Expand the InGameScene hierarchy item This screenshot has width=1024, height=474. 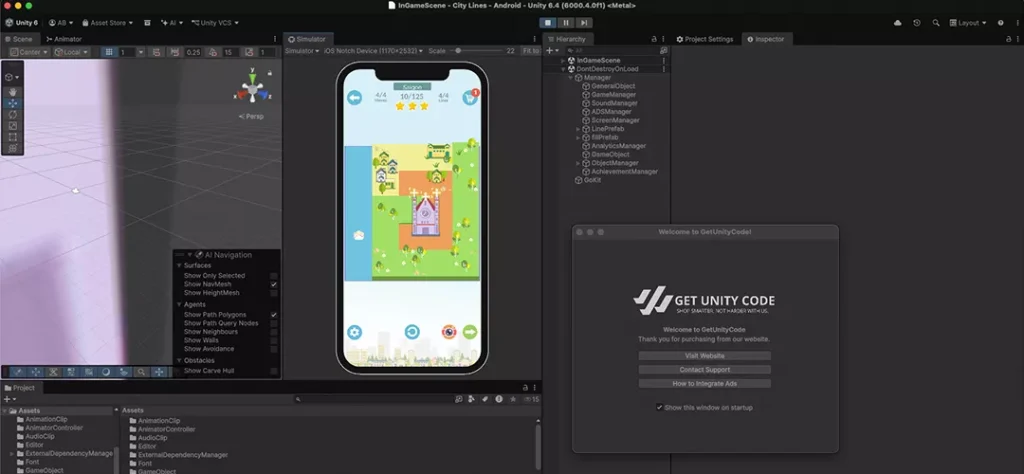(563, 61)
